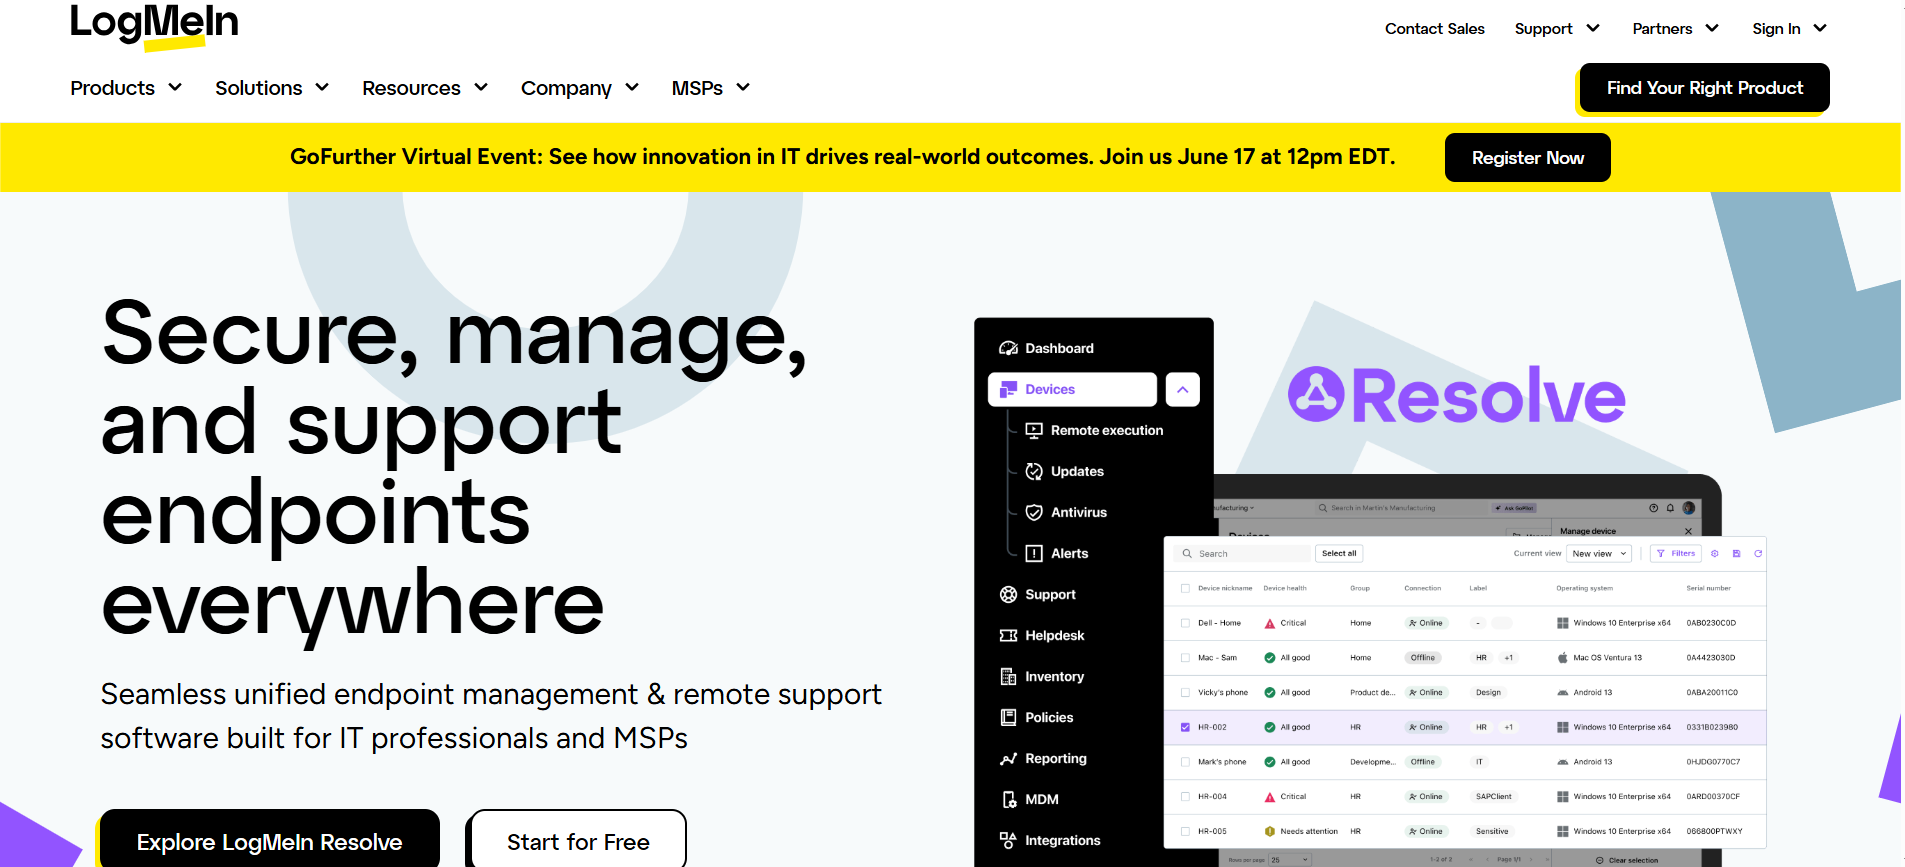Viewport: 1905px width, 867px height.
Task: Select Helpdesk in the sidebar
Action: point(1054,635)
